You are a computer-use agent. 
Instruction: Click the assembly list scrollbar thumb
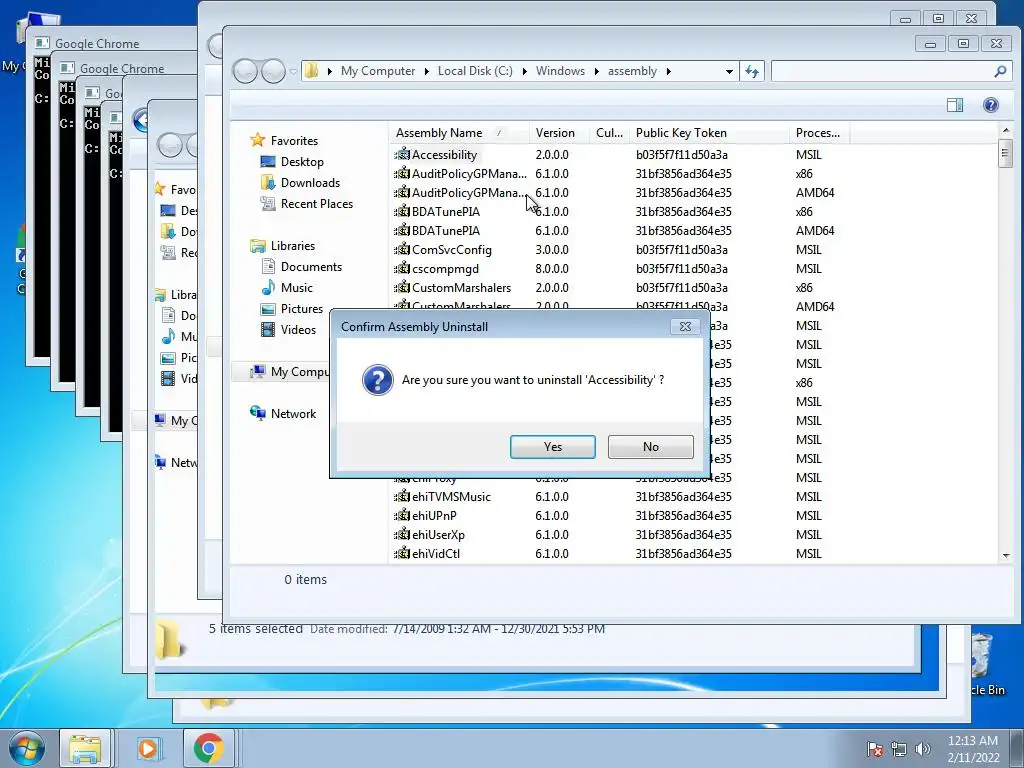coord(1006,154)
